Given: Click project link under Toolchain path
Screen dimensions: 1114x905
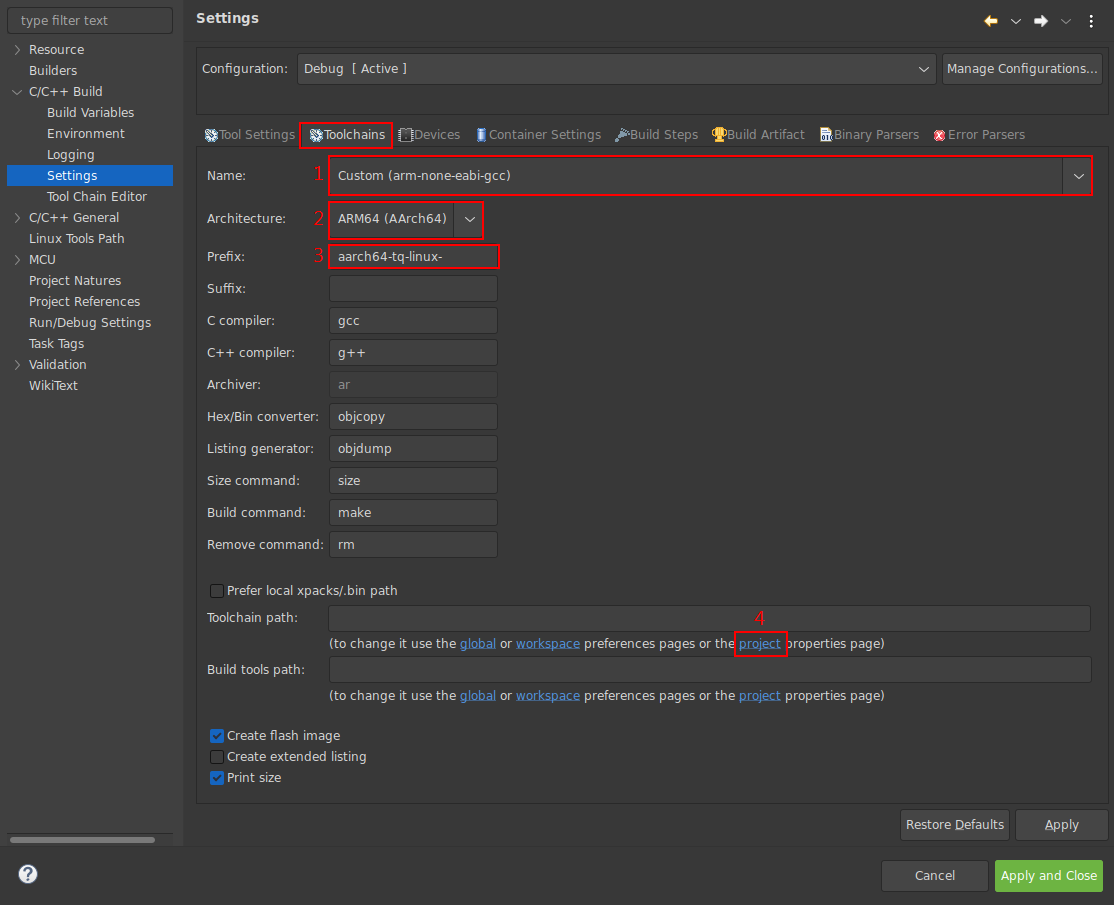Looking at the screenshot, I should tap(759, 644).
